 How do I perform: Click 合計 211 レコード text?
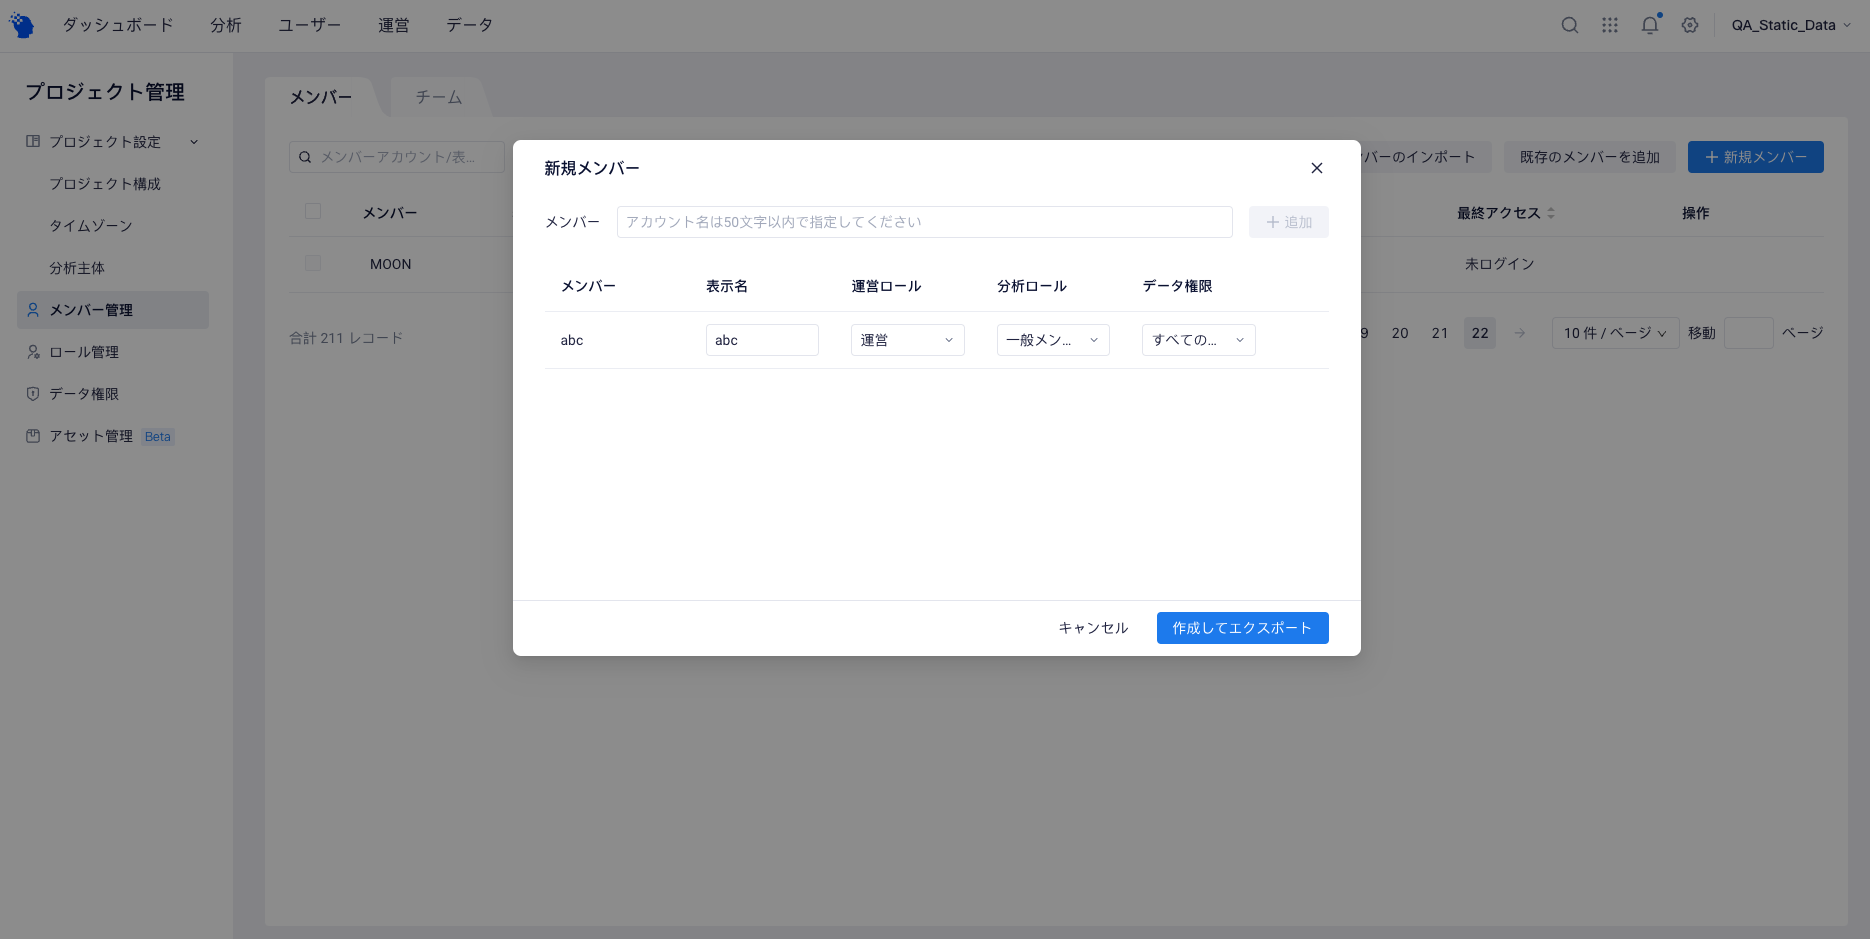346,338
